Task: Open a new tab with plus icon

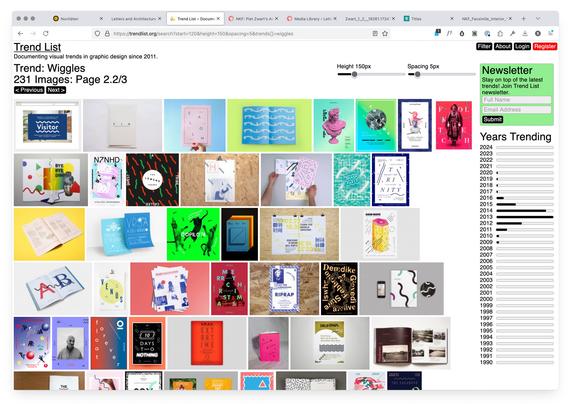Action: 523,19
